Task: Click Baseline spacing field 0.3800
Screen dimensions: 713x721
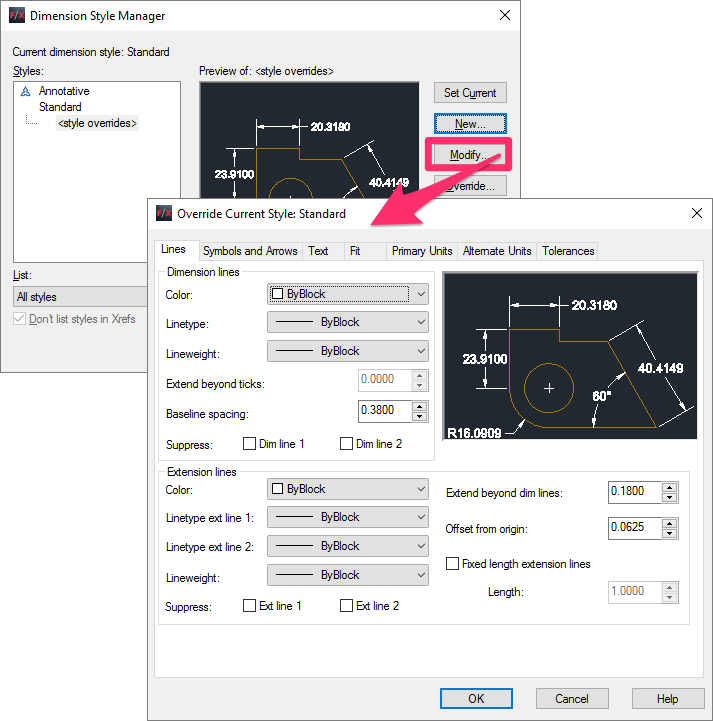Action: click(x=385, y=411)
